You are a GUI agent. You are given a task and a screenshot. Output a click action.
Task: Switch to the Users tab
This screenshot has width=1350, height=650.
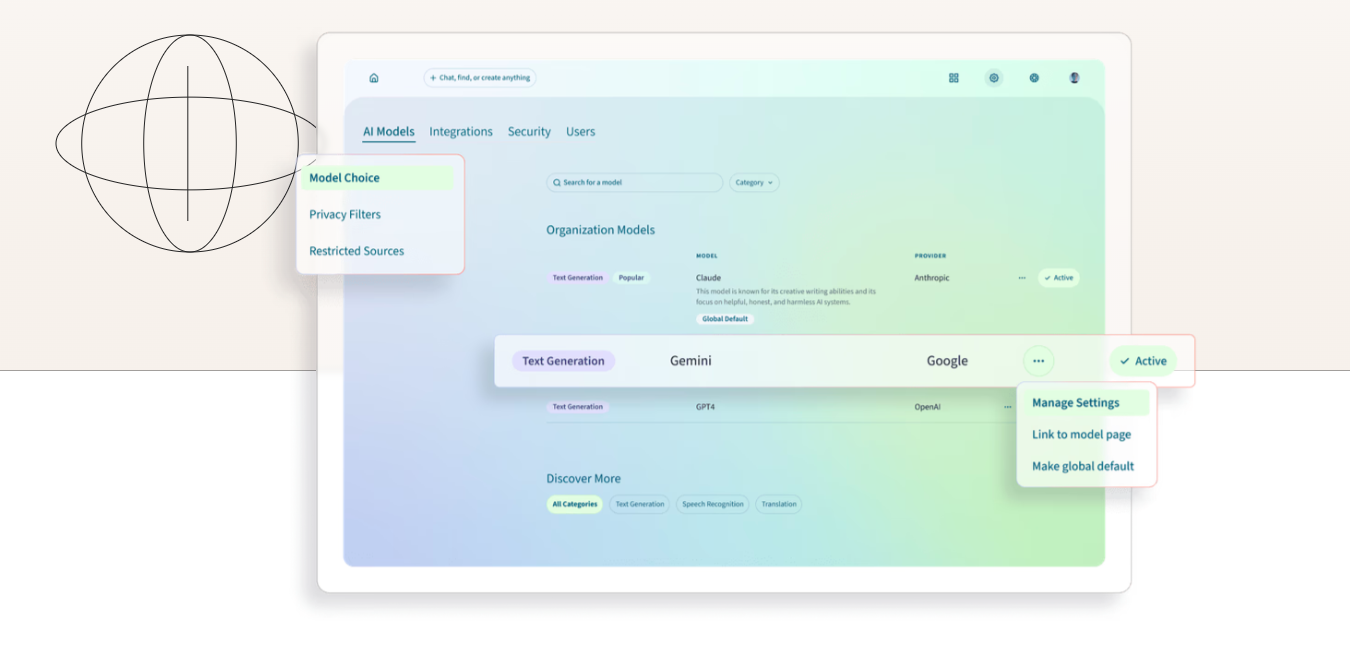(x=580, y=132)
